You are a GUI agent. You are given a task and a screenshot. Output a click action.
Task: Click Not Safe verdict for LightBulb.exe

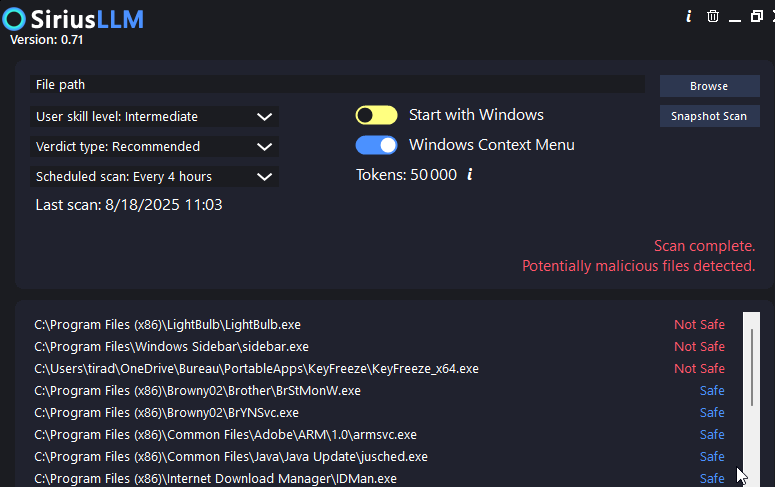699,325
